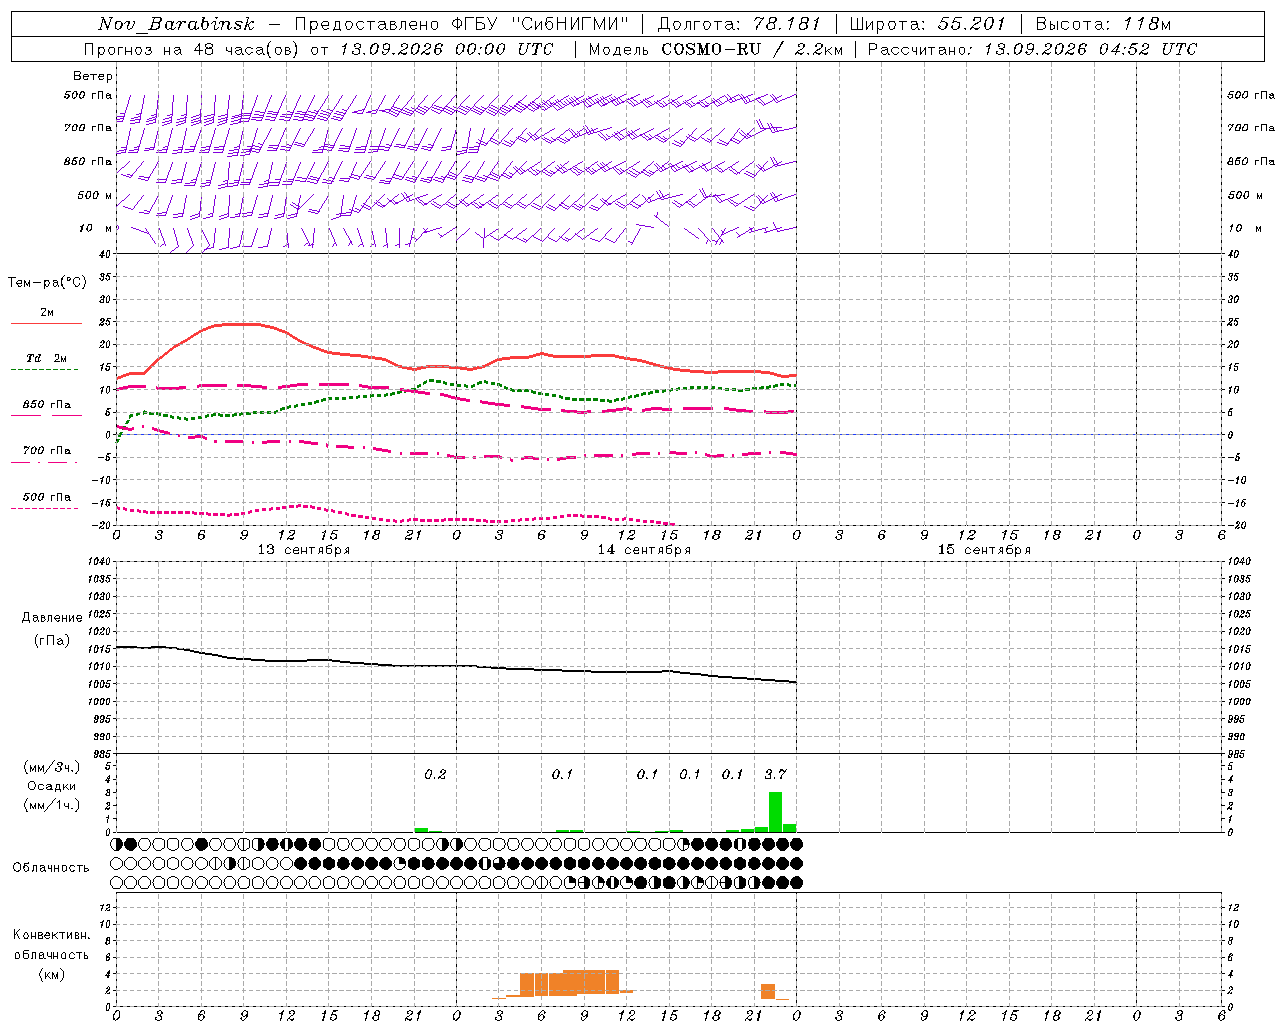Click the Nov_Barabinsk station title

coord(177,24)
